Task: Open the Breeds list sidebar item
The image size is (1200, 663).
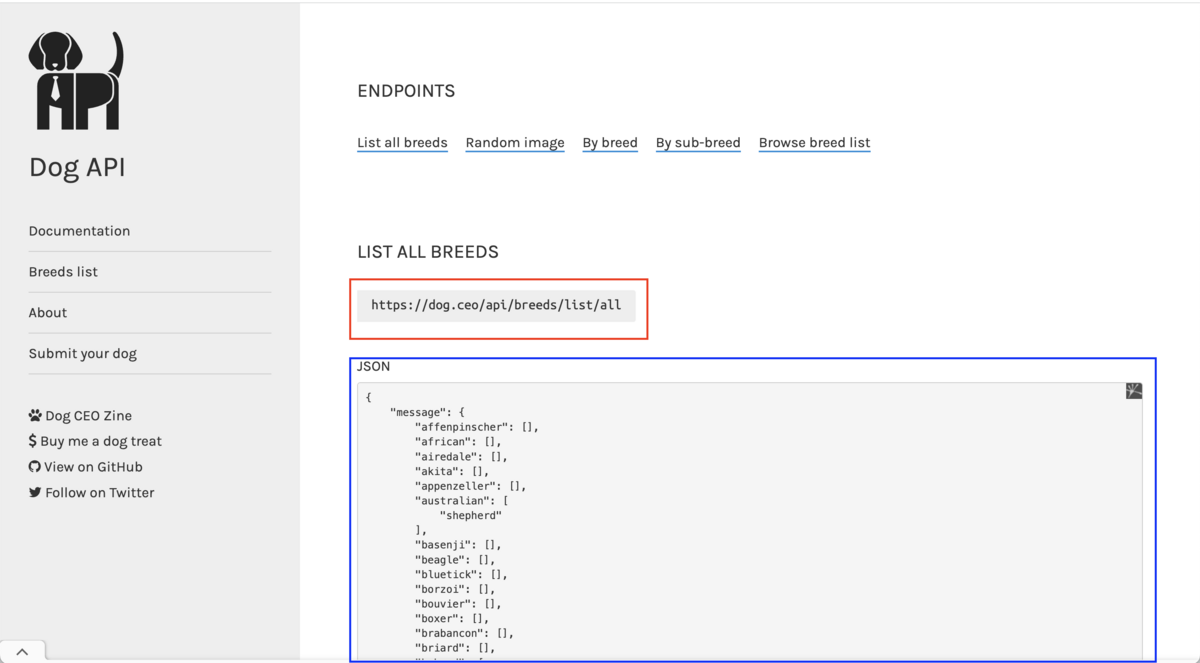Action: 63,272
